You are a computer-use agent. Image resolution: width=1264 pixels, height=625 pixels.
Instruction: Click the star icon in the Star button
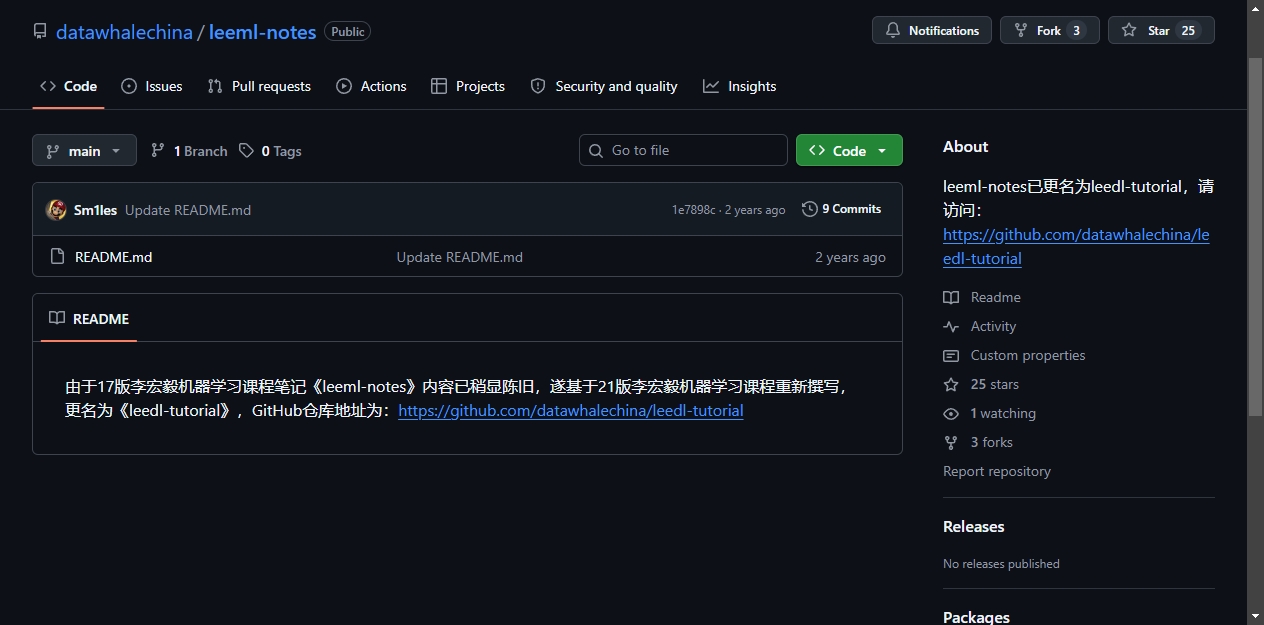point(1129,30)
